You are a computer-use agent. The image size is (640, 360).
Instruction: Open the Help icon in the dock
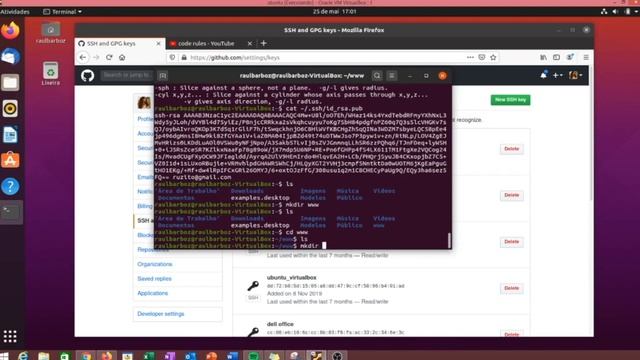tap(10, 187)
